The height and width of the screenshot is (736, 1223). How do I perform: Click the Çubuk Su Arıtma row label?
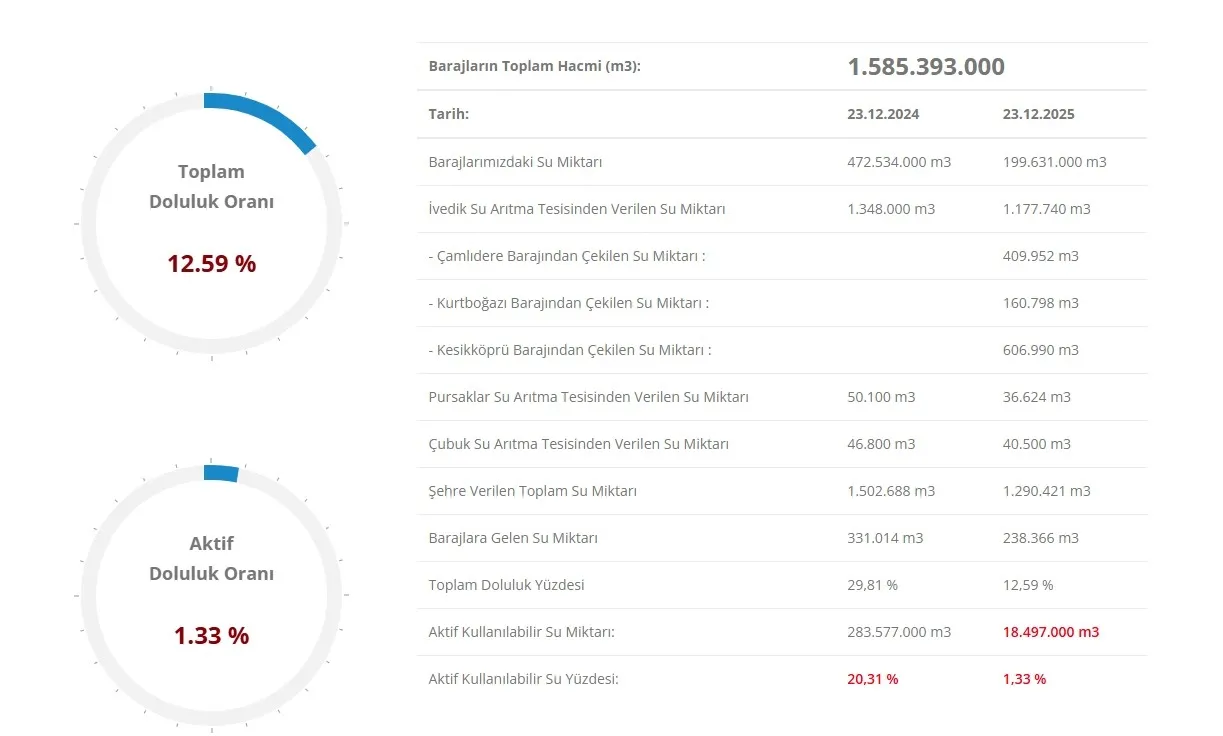[x=578, y=444]
